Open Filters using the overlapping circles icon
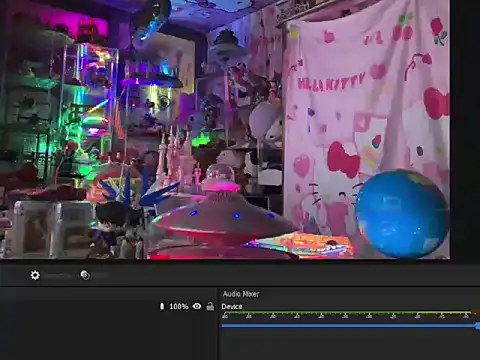Screen dimensions: 480x360 click(x=85, y=275)
